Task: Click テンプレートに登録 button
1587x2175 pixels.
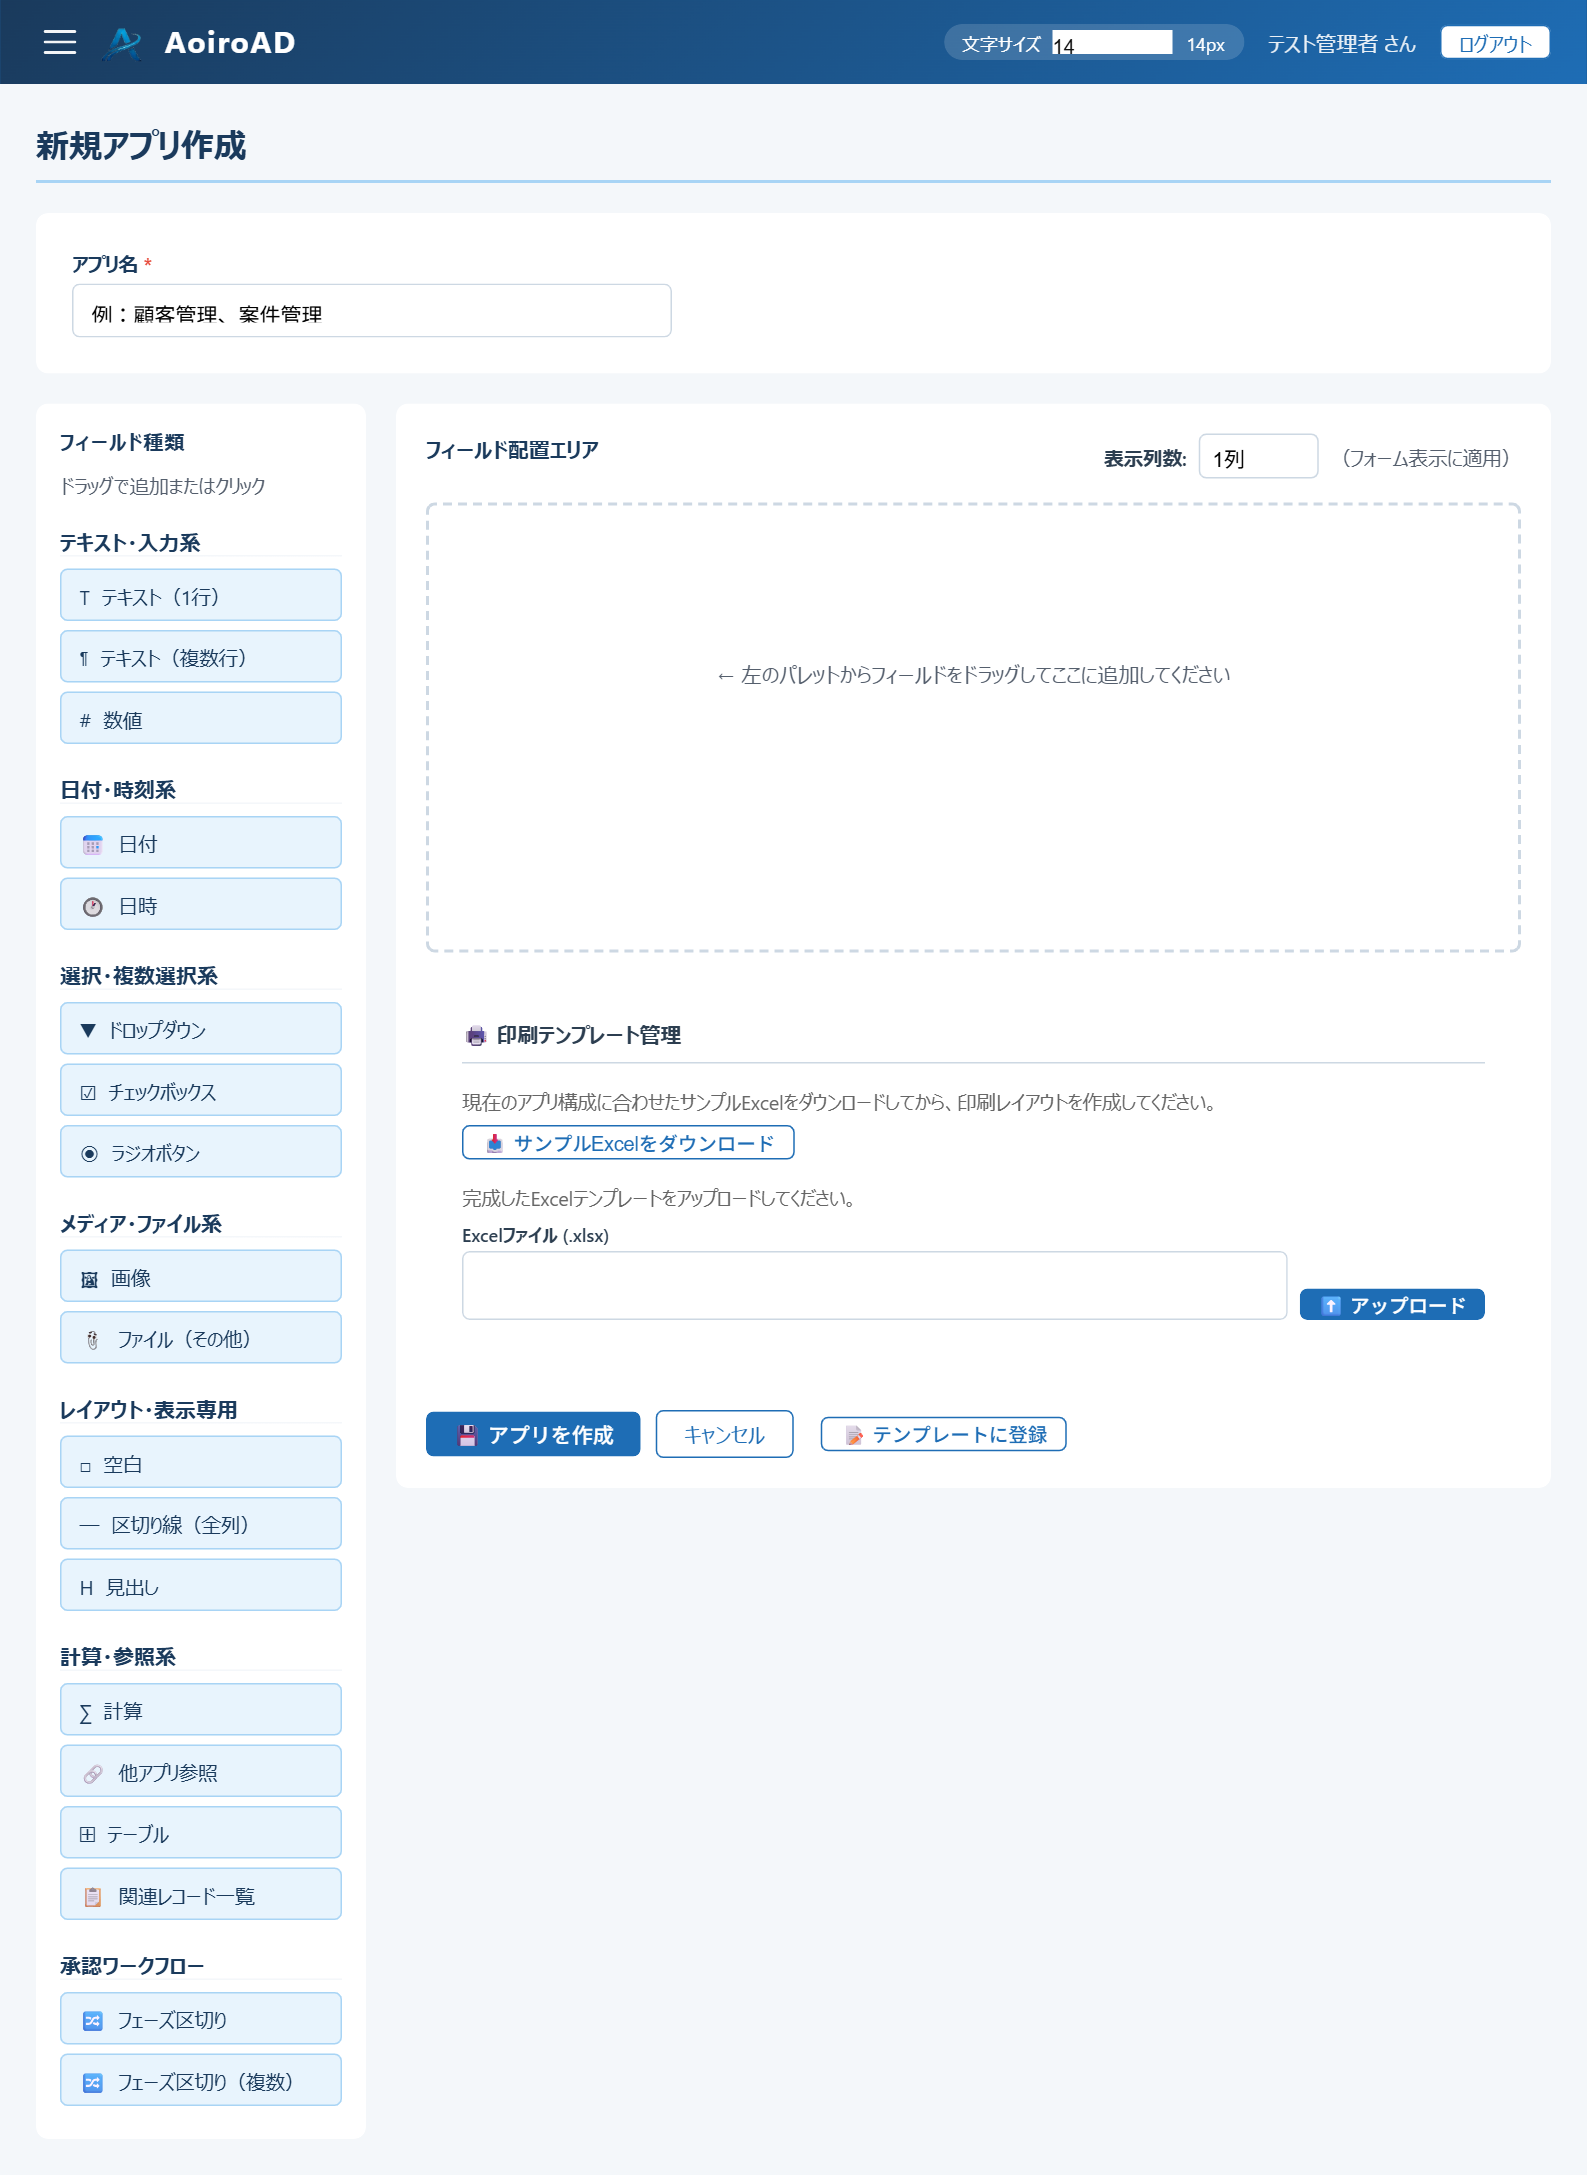Action: (943, 1435)
